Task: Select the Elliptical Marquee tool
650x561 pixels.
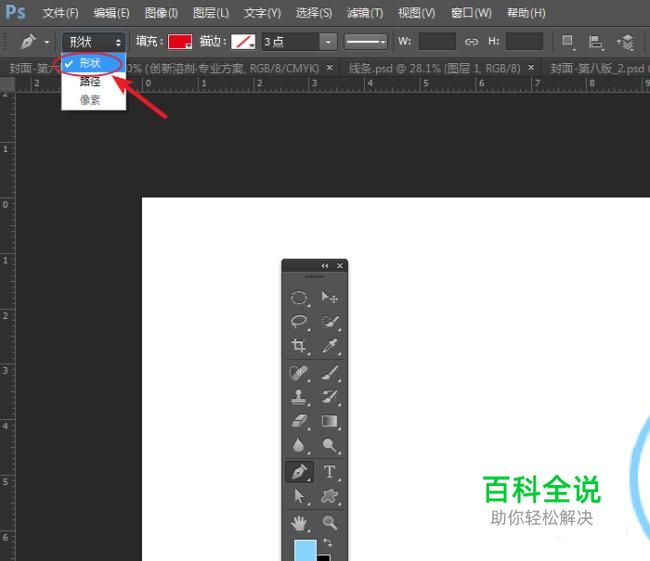Action: [299, 298]
